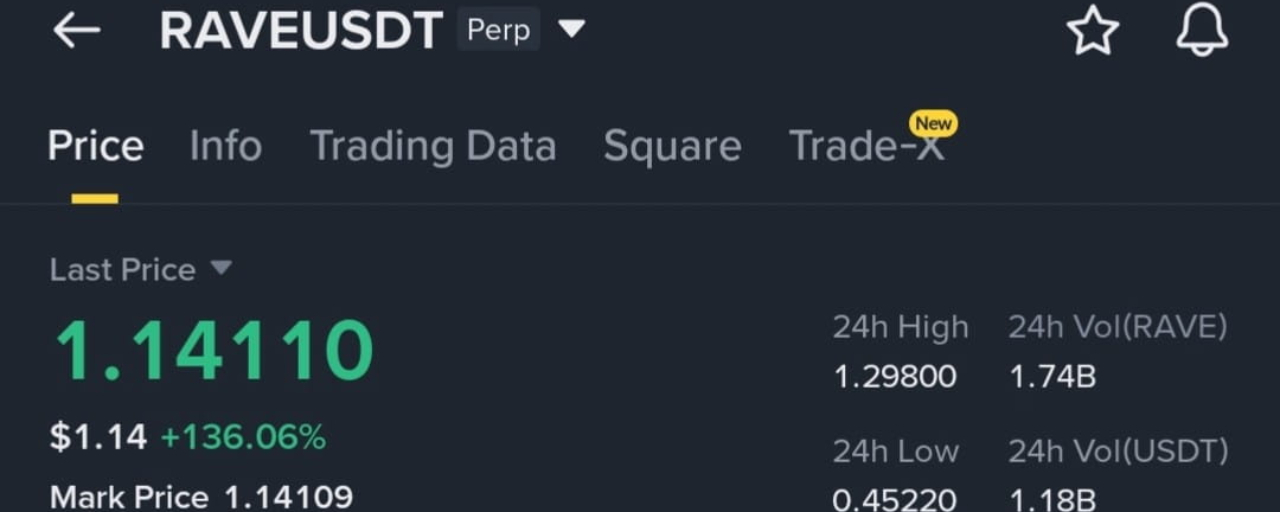Open the RAVEUSDT pair selector arrow

[x=571, y=30]
